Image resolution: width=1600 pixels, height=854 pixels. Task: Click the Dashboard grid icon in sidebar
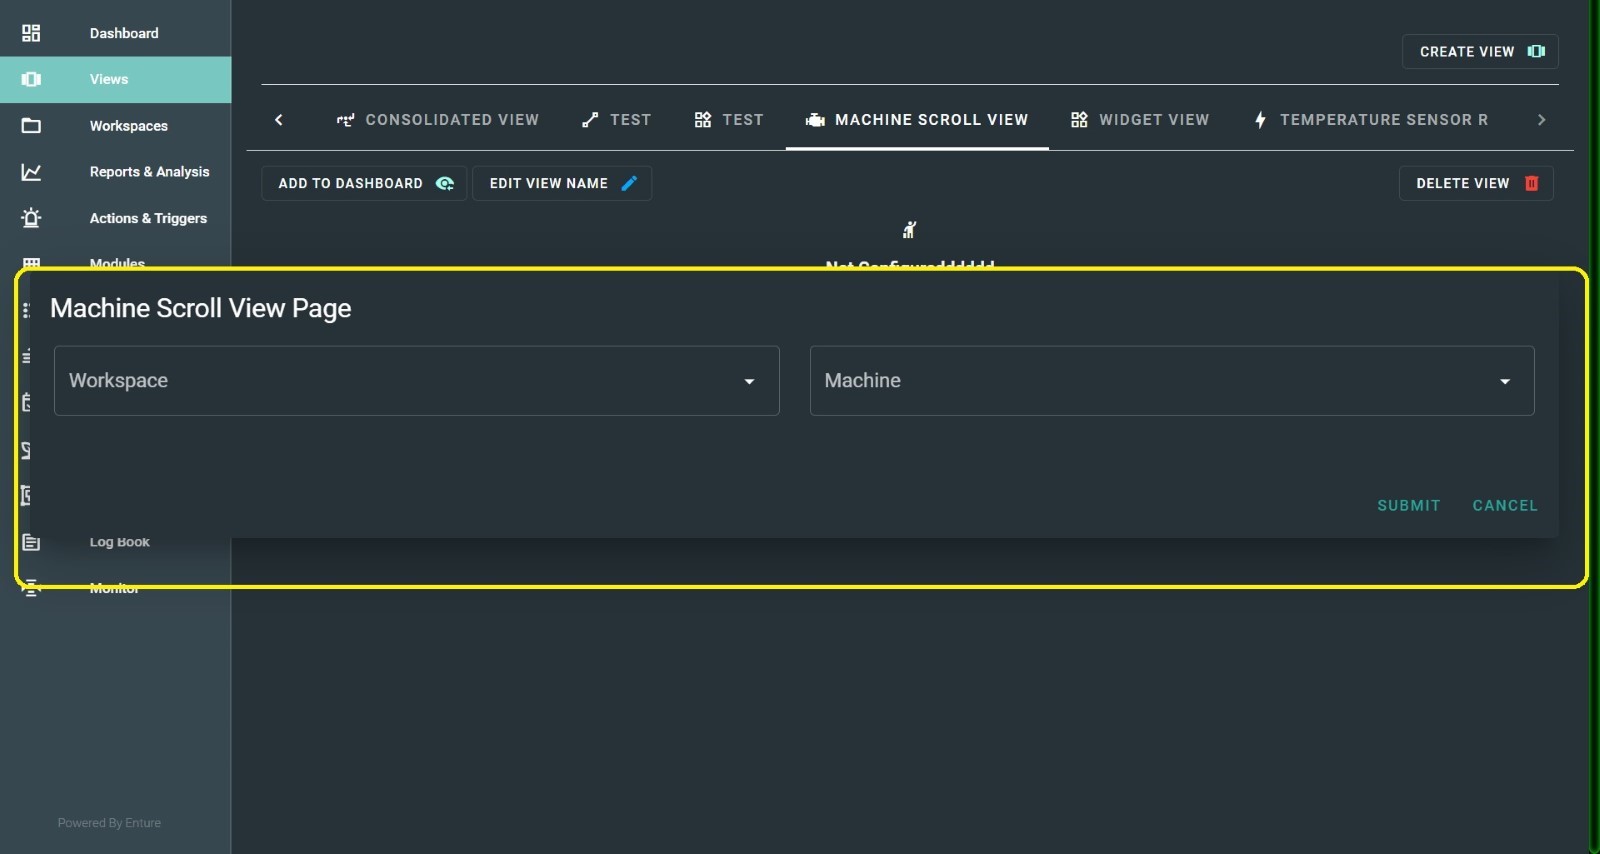click(x=31, y=33)
